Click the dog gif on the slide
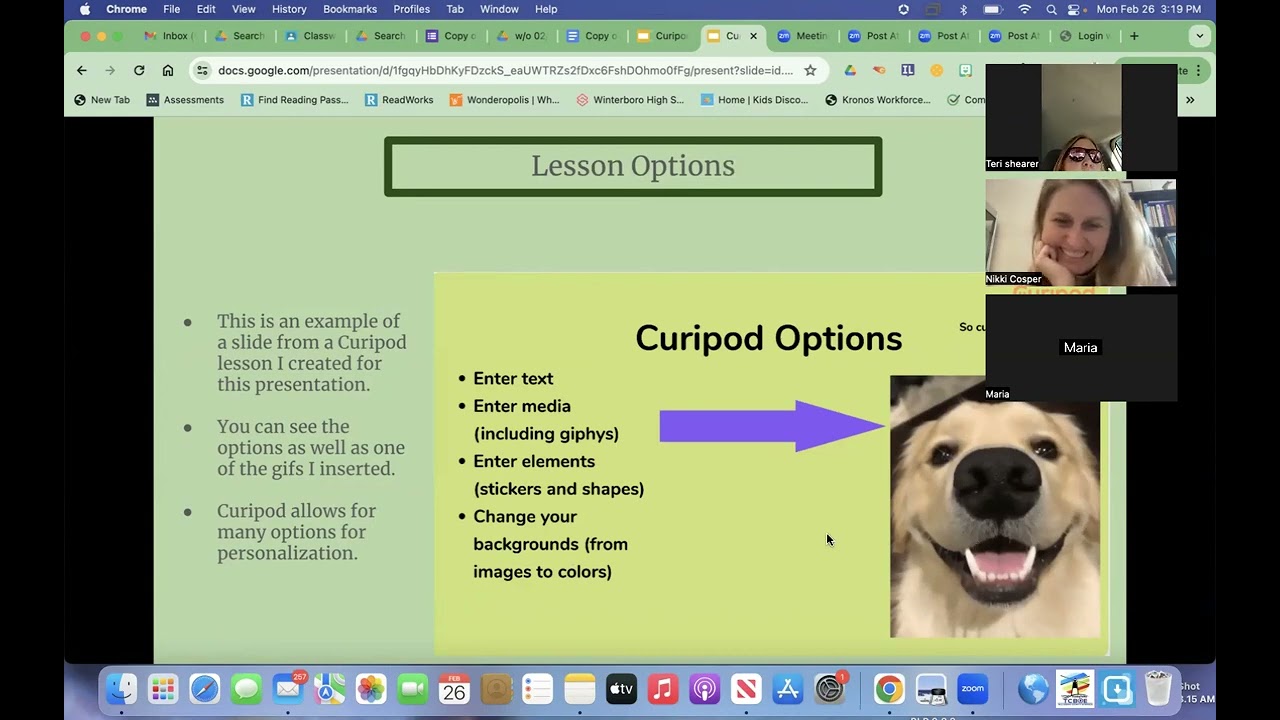The image size is (1280, 720). point(995,506)
